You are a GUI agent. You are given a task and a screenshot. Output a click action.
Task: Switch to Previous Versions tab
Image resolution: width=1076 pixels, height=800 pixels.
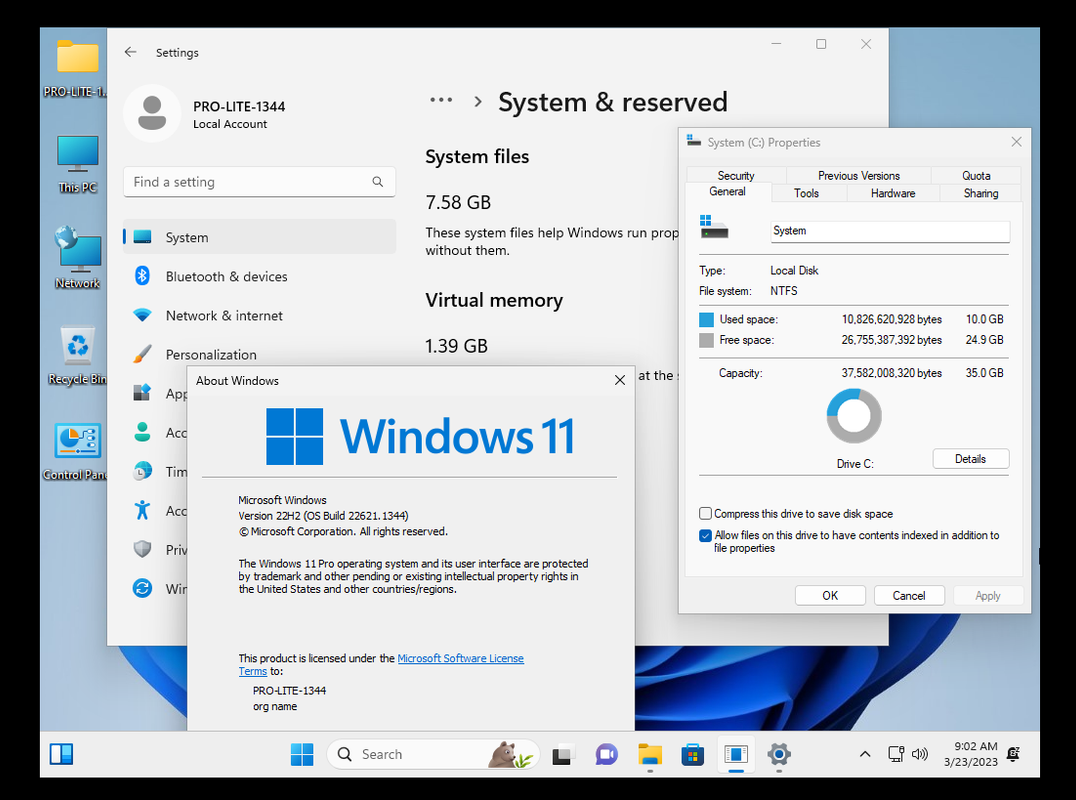tap(858, 176)
